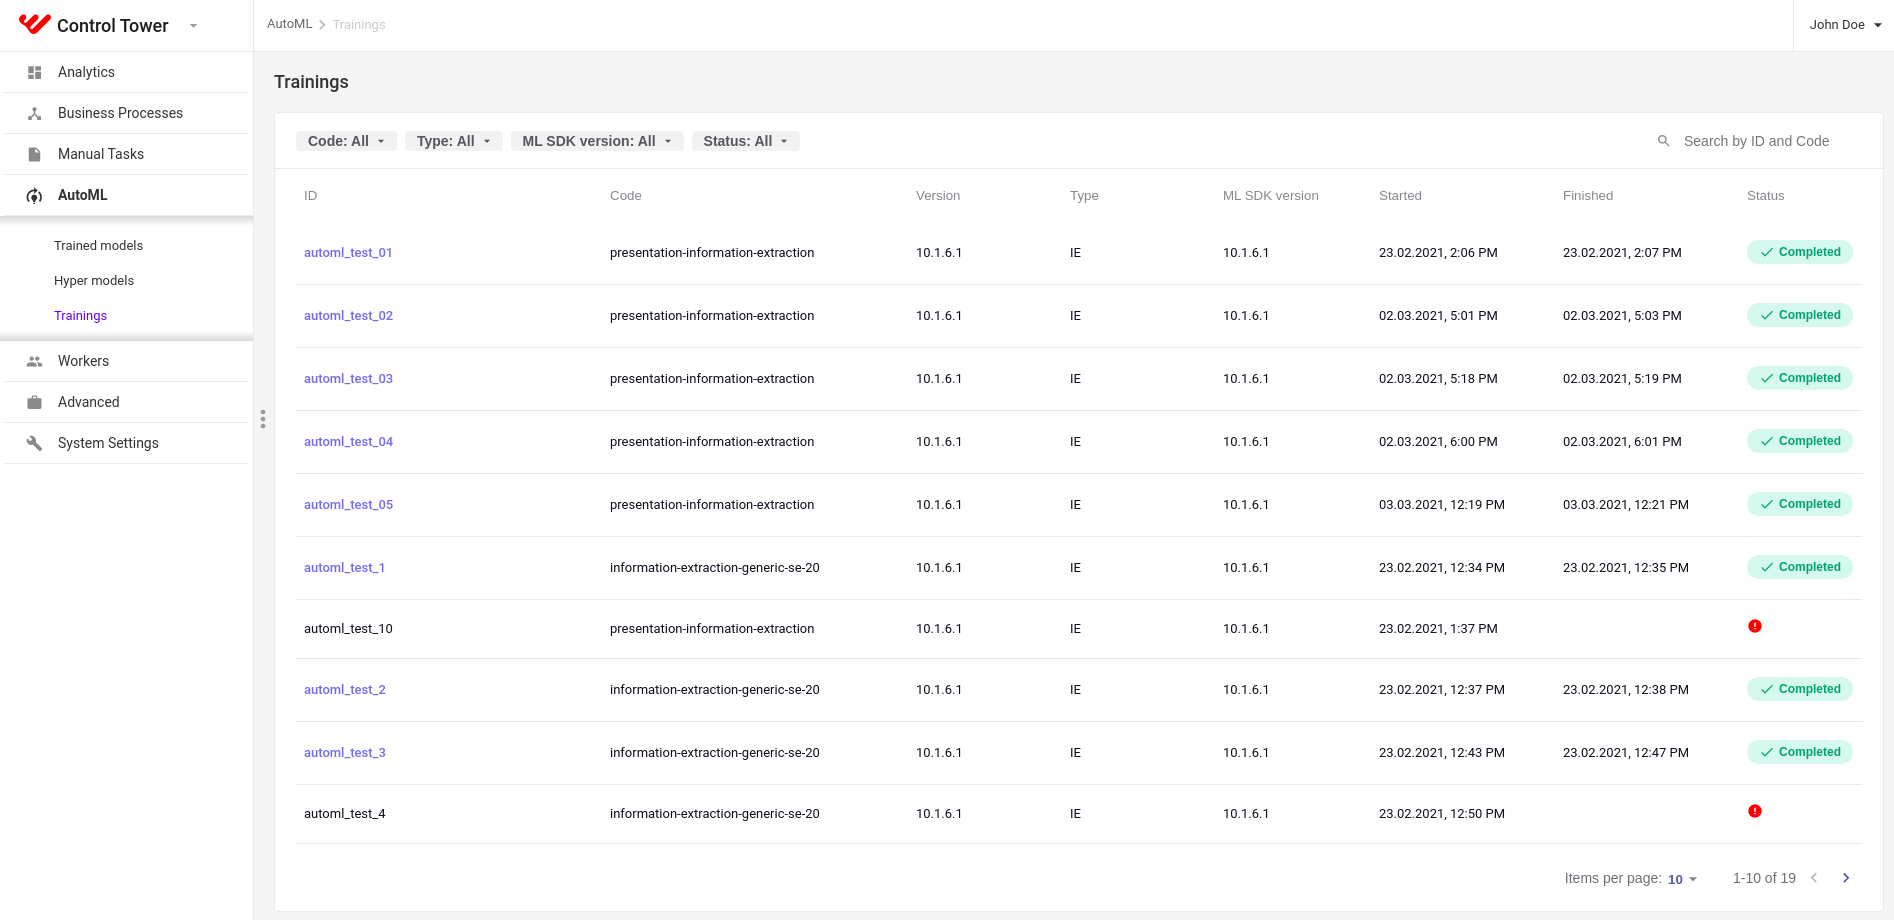The height and width of the screenshot is (920, 1894).
Task: Click the Workers people icon
Action: pos(35,361)
